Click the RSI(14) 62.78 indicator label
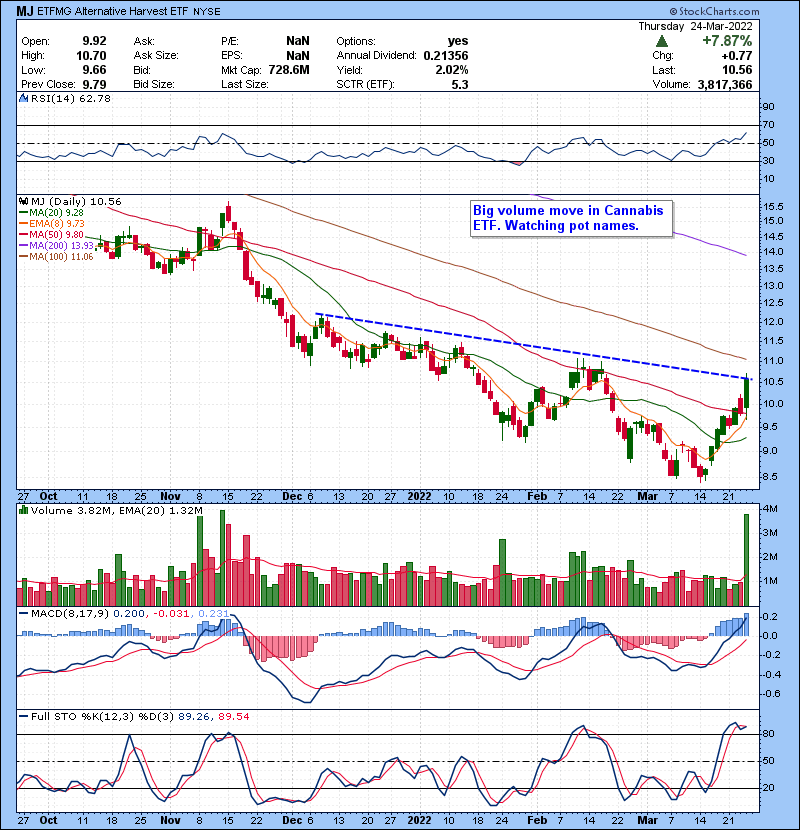The width and height of the screenshot is (800, 830). (71, 98)
